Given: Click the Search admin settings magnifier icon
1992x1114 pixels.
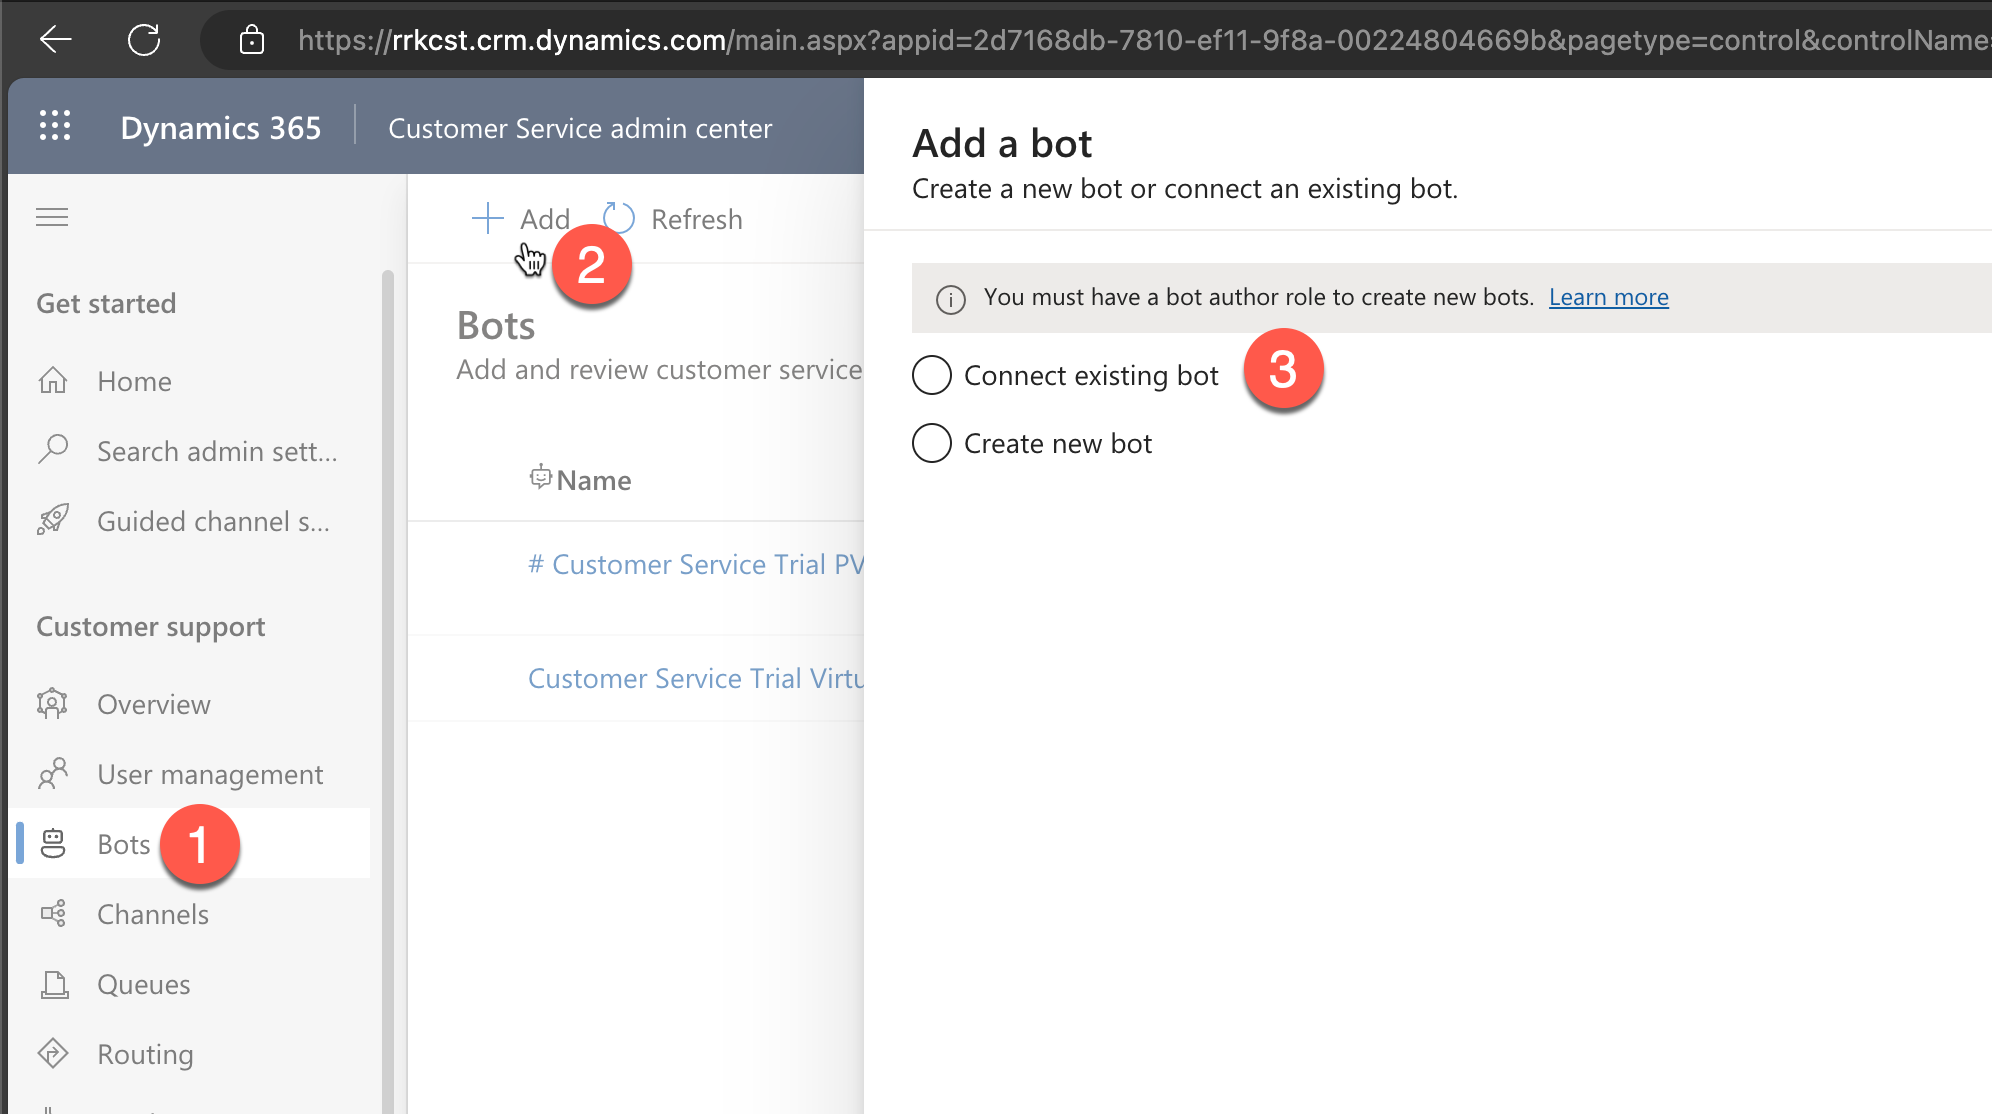Looking at the screenshot, I should click(53, 450).
